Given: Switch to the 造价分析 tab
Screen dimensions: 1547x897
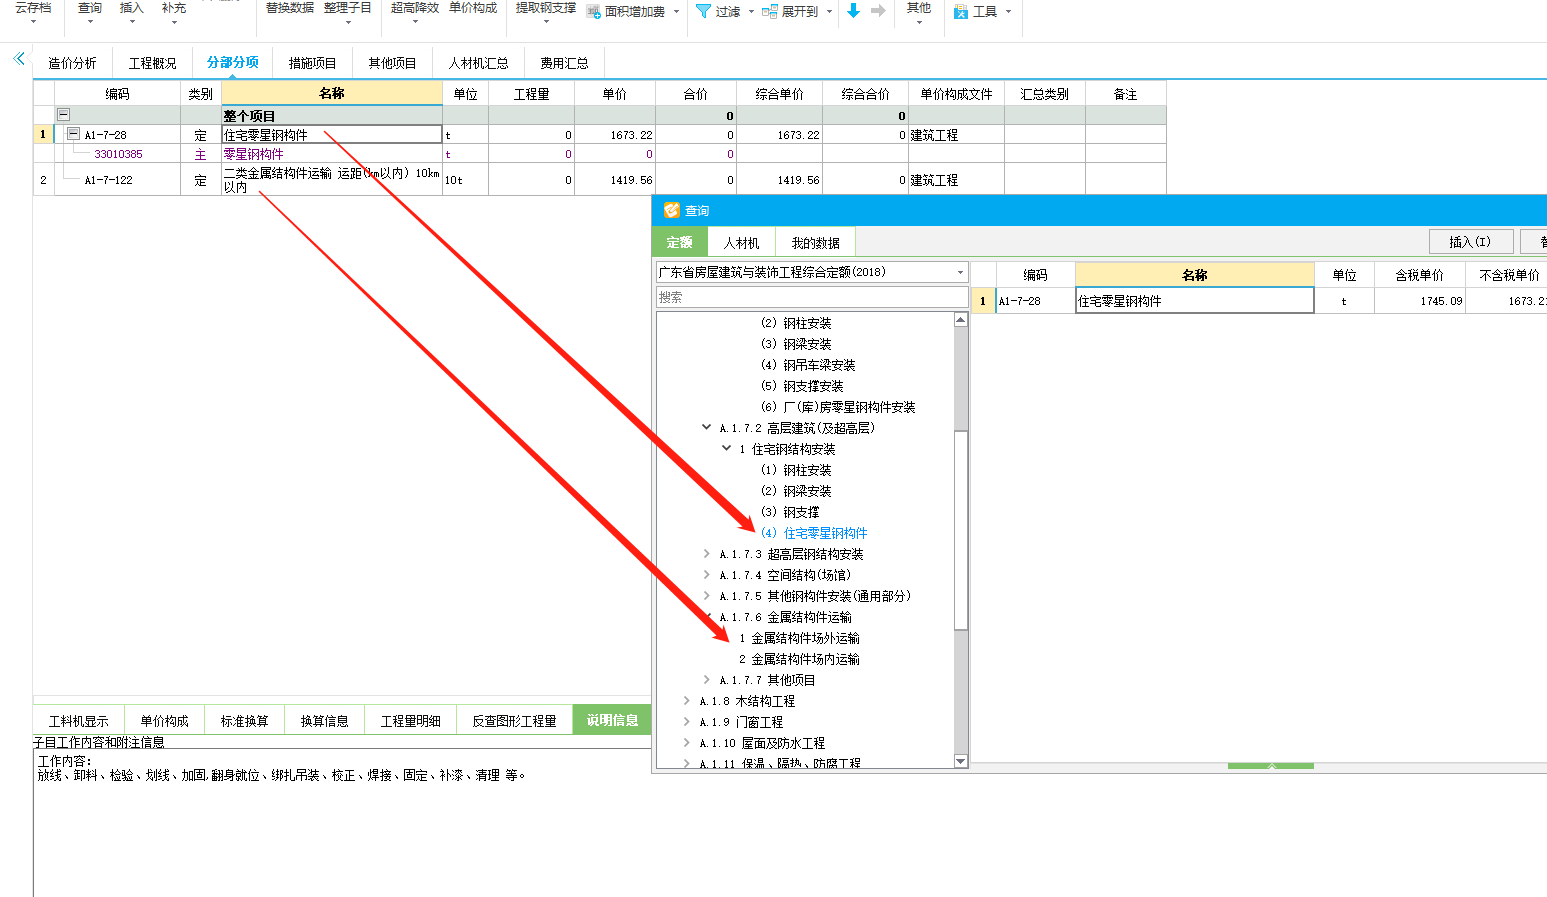Looking at the screenshot, I should tap(72, 63).
